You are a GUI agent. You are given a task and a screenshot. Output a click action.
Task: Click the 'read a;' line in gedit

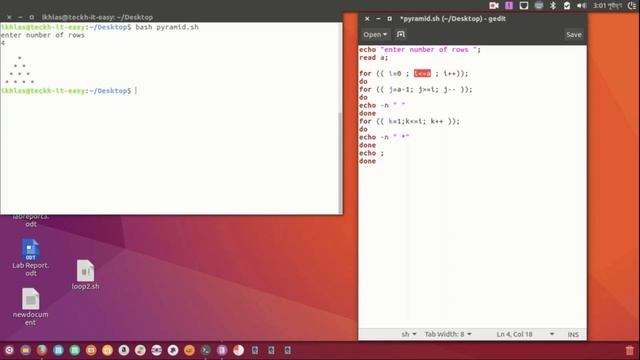pyautogui.click(x=373, y=58)
